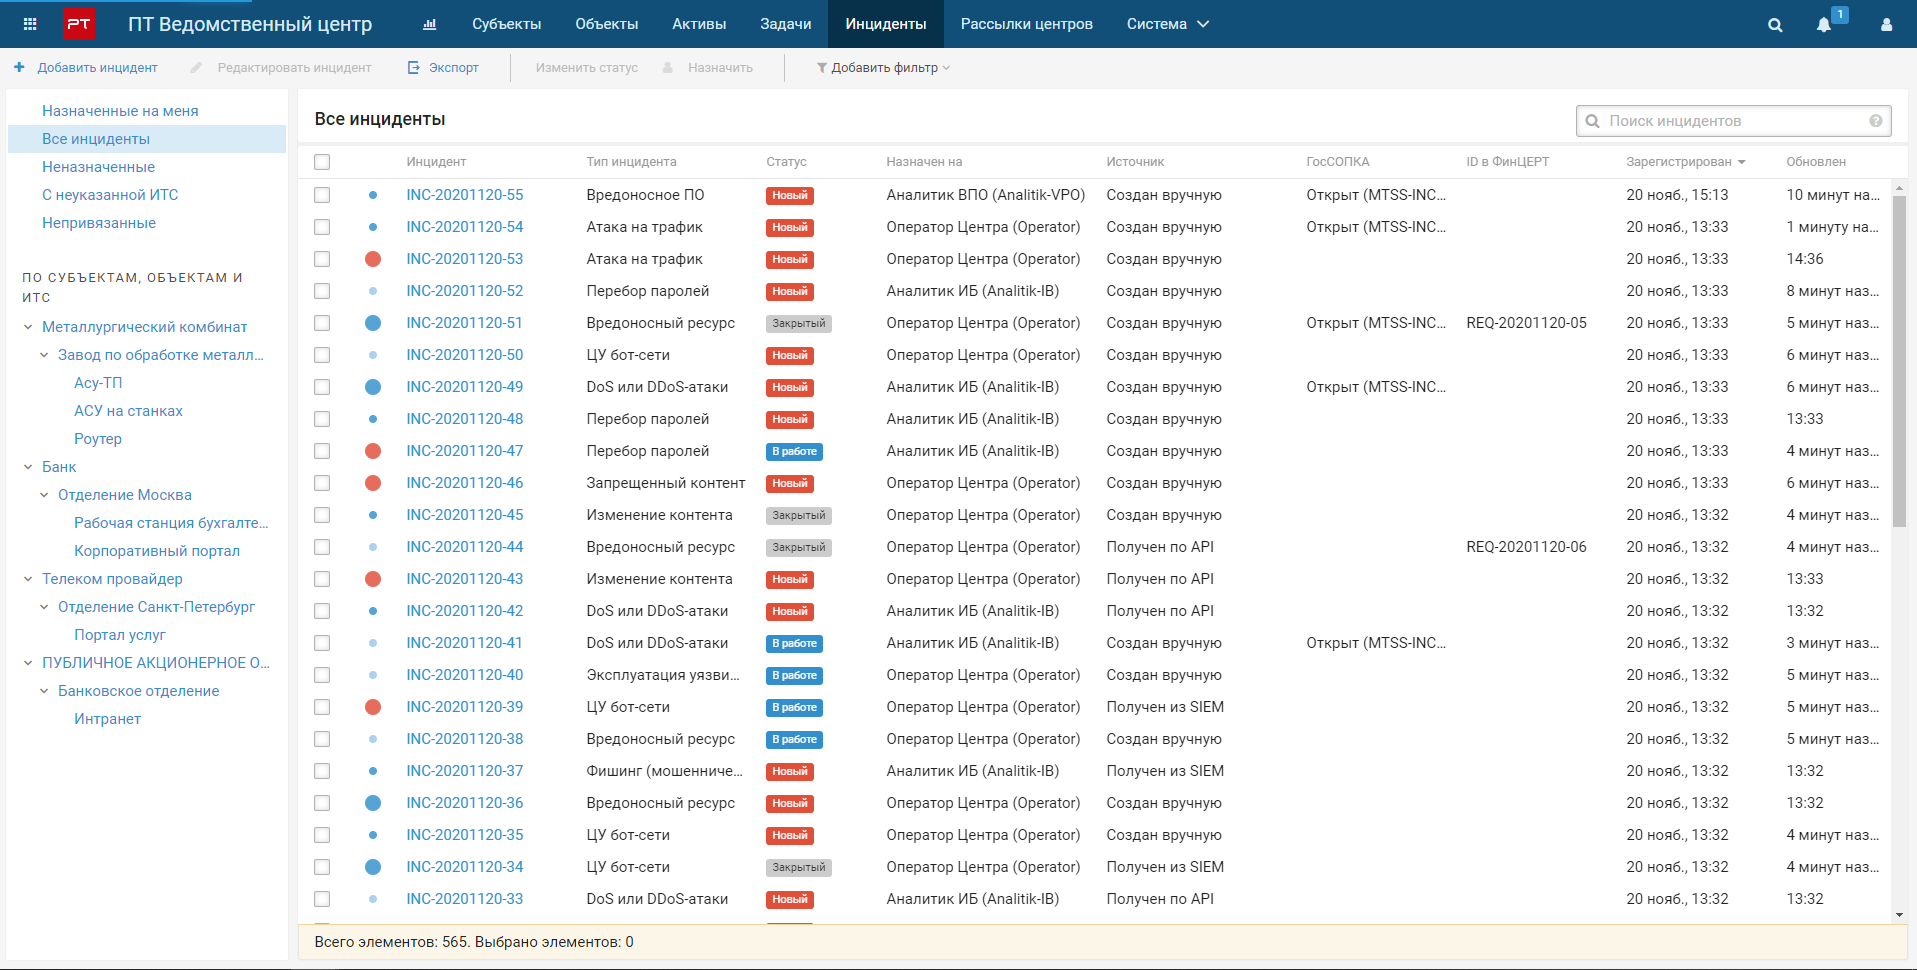Viewport: 1917px width, 970px height.
Task: Collapse the 'Отделение Санкт-Петербург' node
Action: point(44,607)
